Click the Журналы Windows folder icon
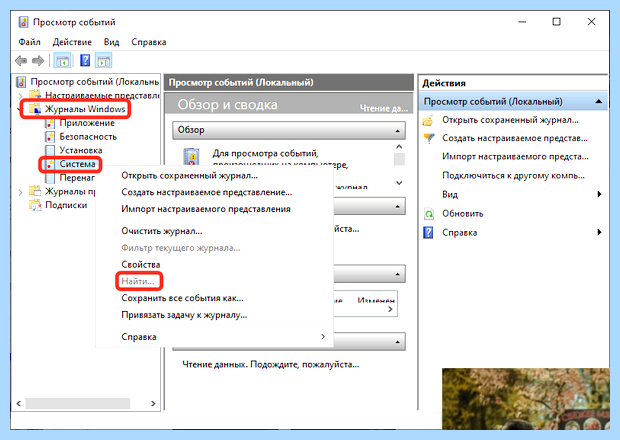620x440 pixels. [35, 109]
